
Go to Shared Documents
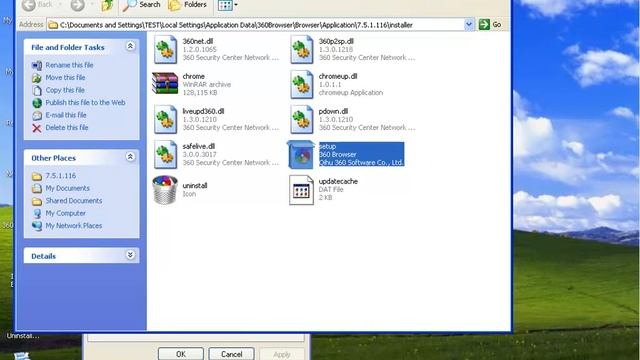(x=73, y=201)
